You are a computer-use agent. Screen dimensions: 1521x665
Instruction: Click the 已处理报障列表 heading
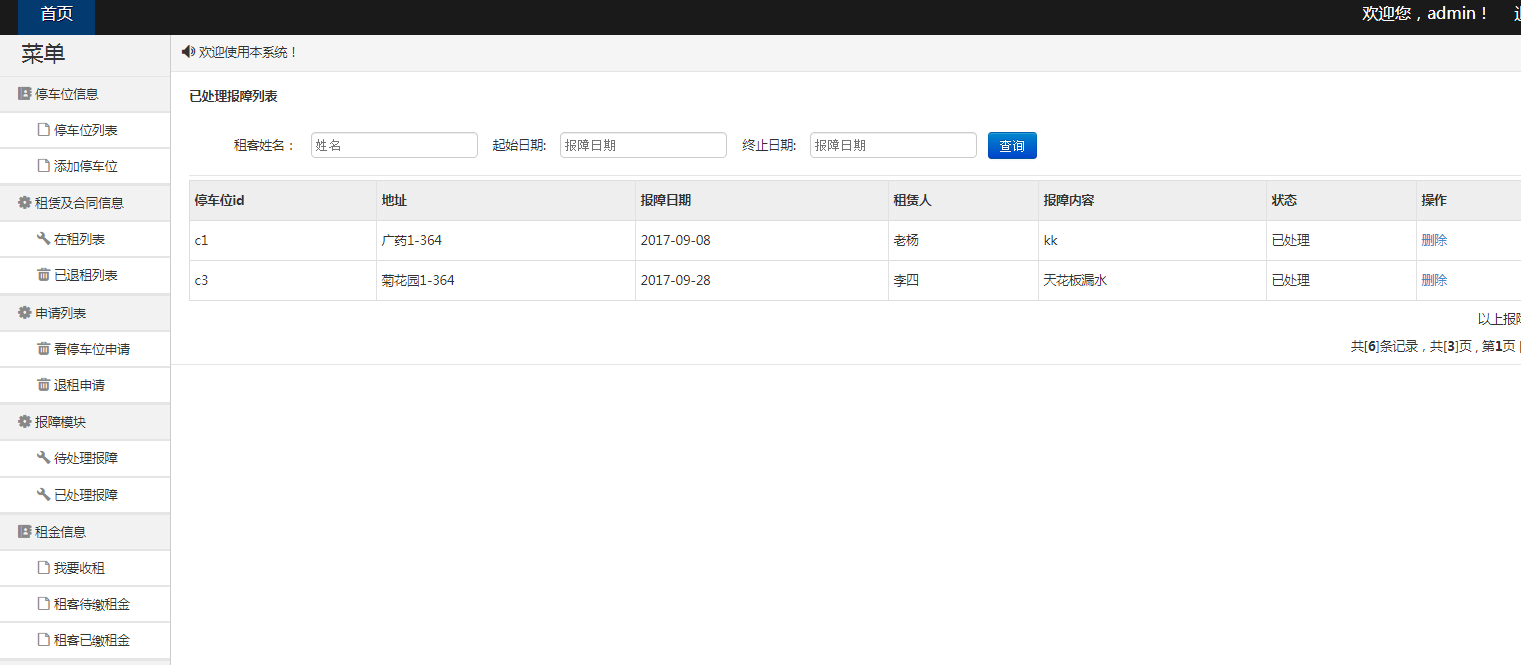tap(233, 96)
